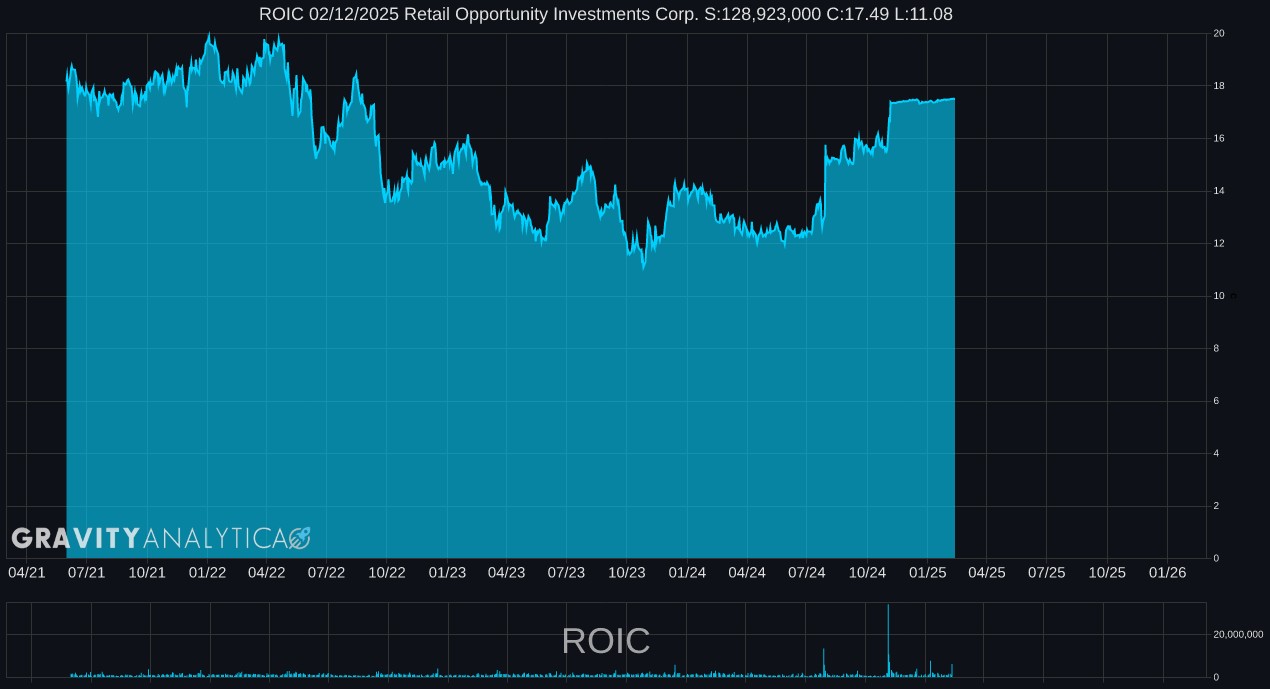Select the 01/22 date label on x-axis

tap(207, 573)
